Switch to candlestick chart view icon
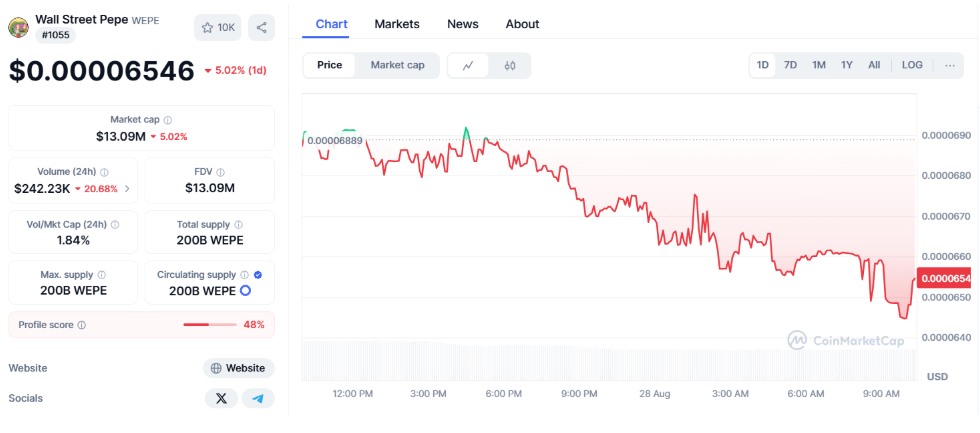980x433 pixels. 510,66
